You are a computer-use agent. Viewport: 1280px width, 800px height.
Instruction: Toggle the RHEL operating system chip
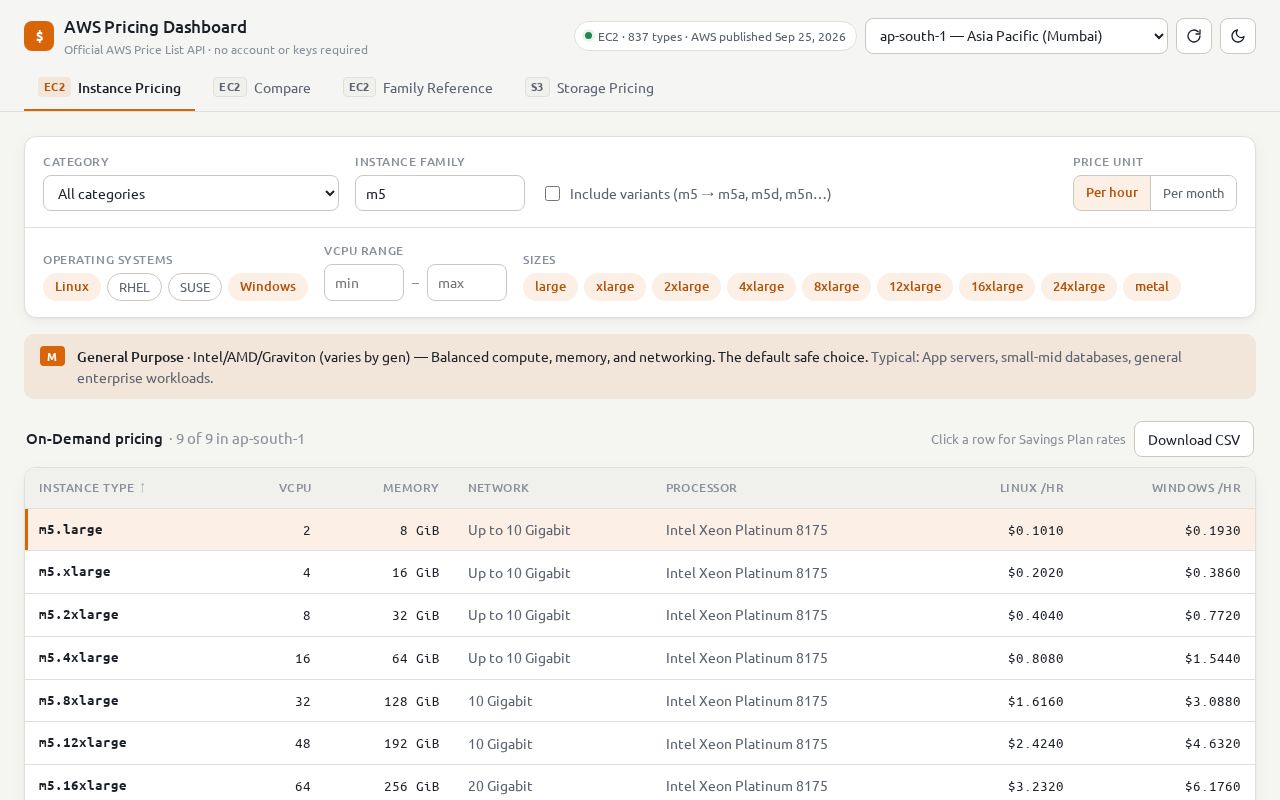(134, 287)
